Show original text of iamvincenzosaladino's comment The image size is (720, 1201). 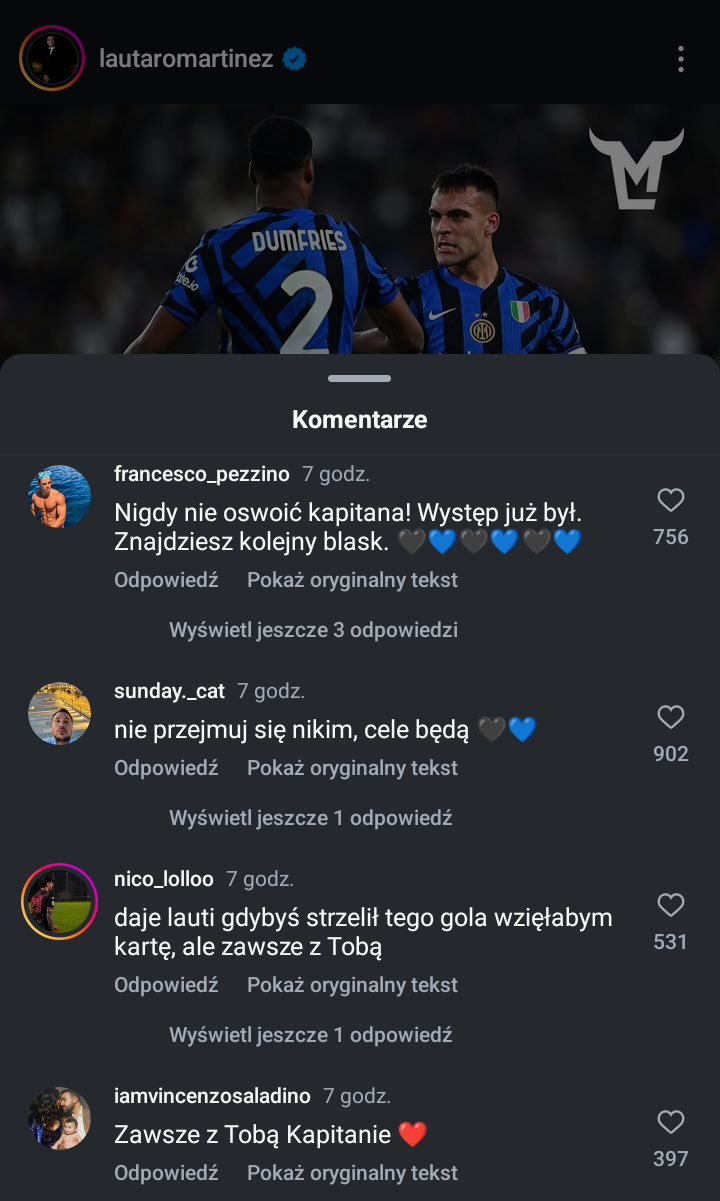click(352, 1173)
